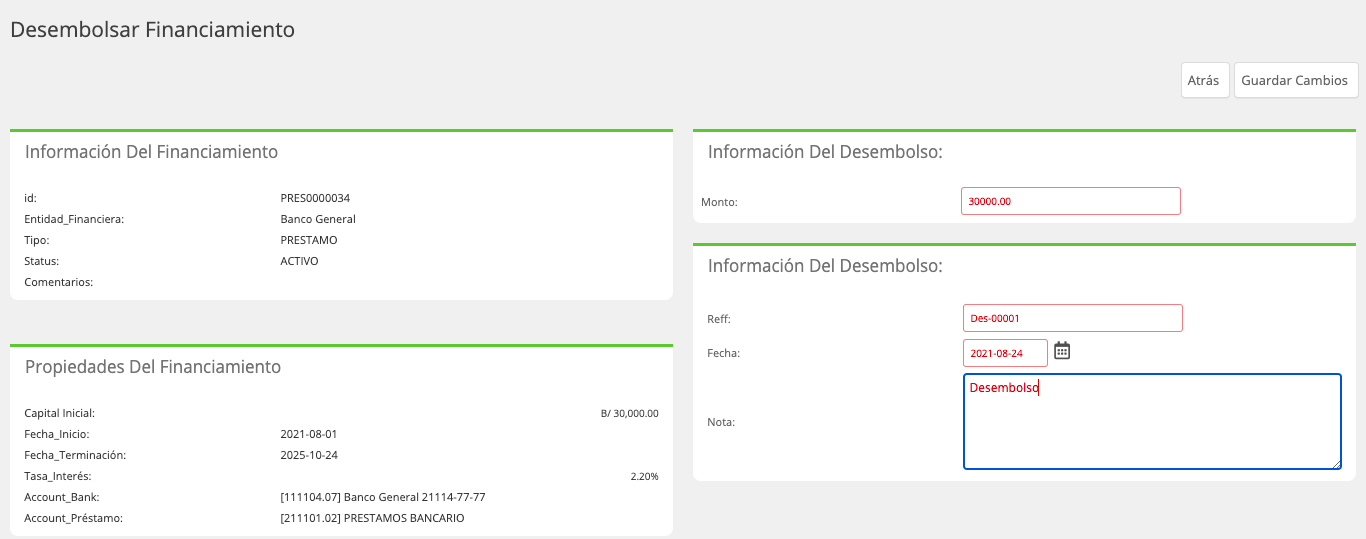The width and height of the screenshot is (1366, 539).
Task: Select the Banco General entity value
Action: (318, 219)
